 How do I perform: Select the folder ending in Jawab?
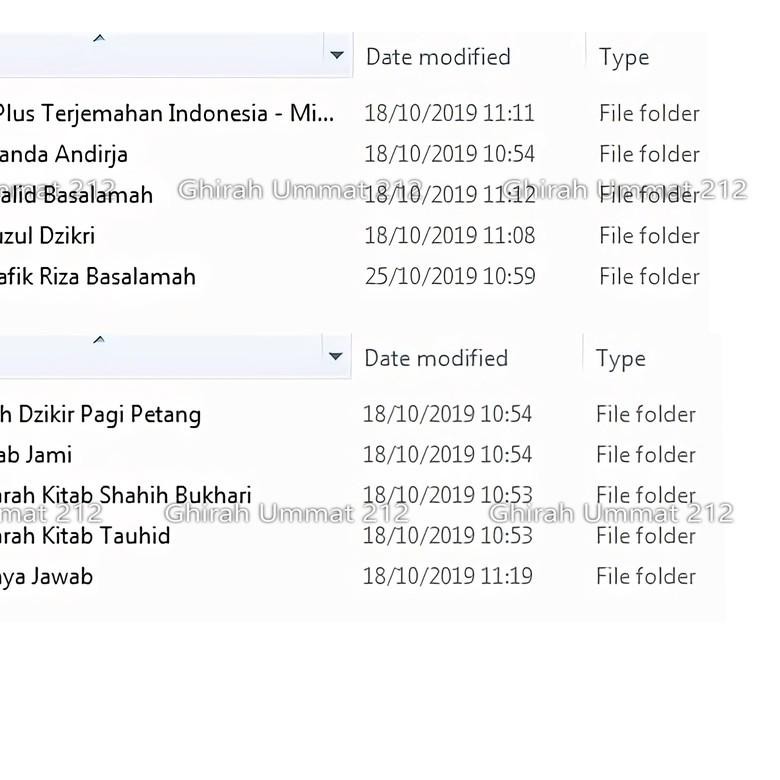pos(46,576)
